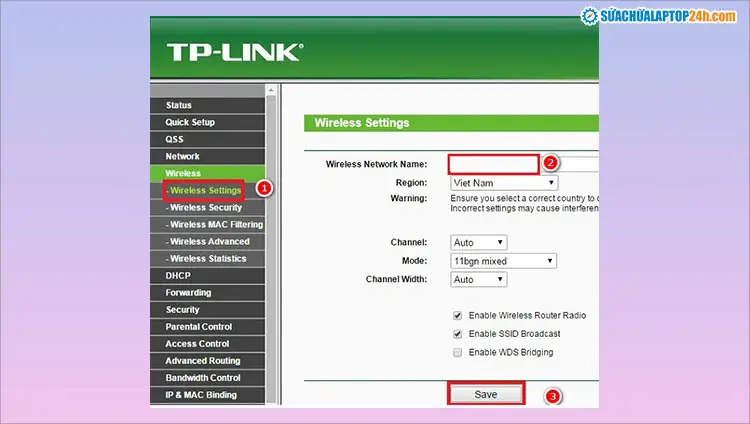The width and height of the screenshot is (750, 424).
Task: View Wireless Statistics page
Action: [x=207, y=258]
